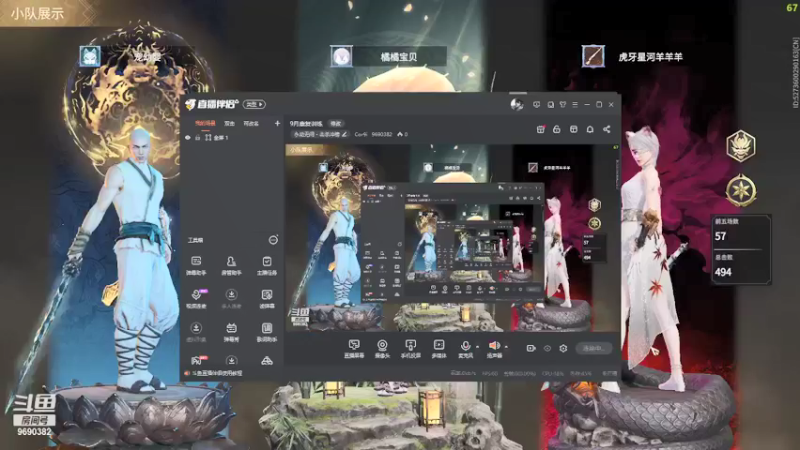This screenshot has height=450, width=800.
Task: Click the car-shaped tool icon in toolbox
Action: coord(267,361)
